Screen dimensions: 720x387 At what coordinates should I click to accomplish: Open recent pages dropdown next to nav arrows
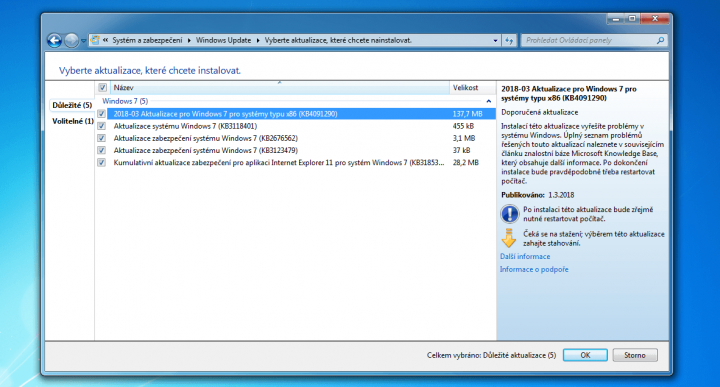coord(84,41)
